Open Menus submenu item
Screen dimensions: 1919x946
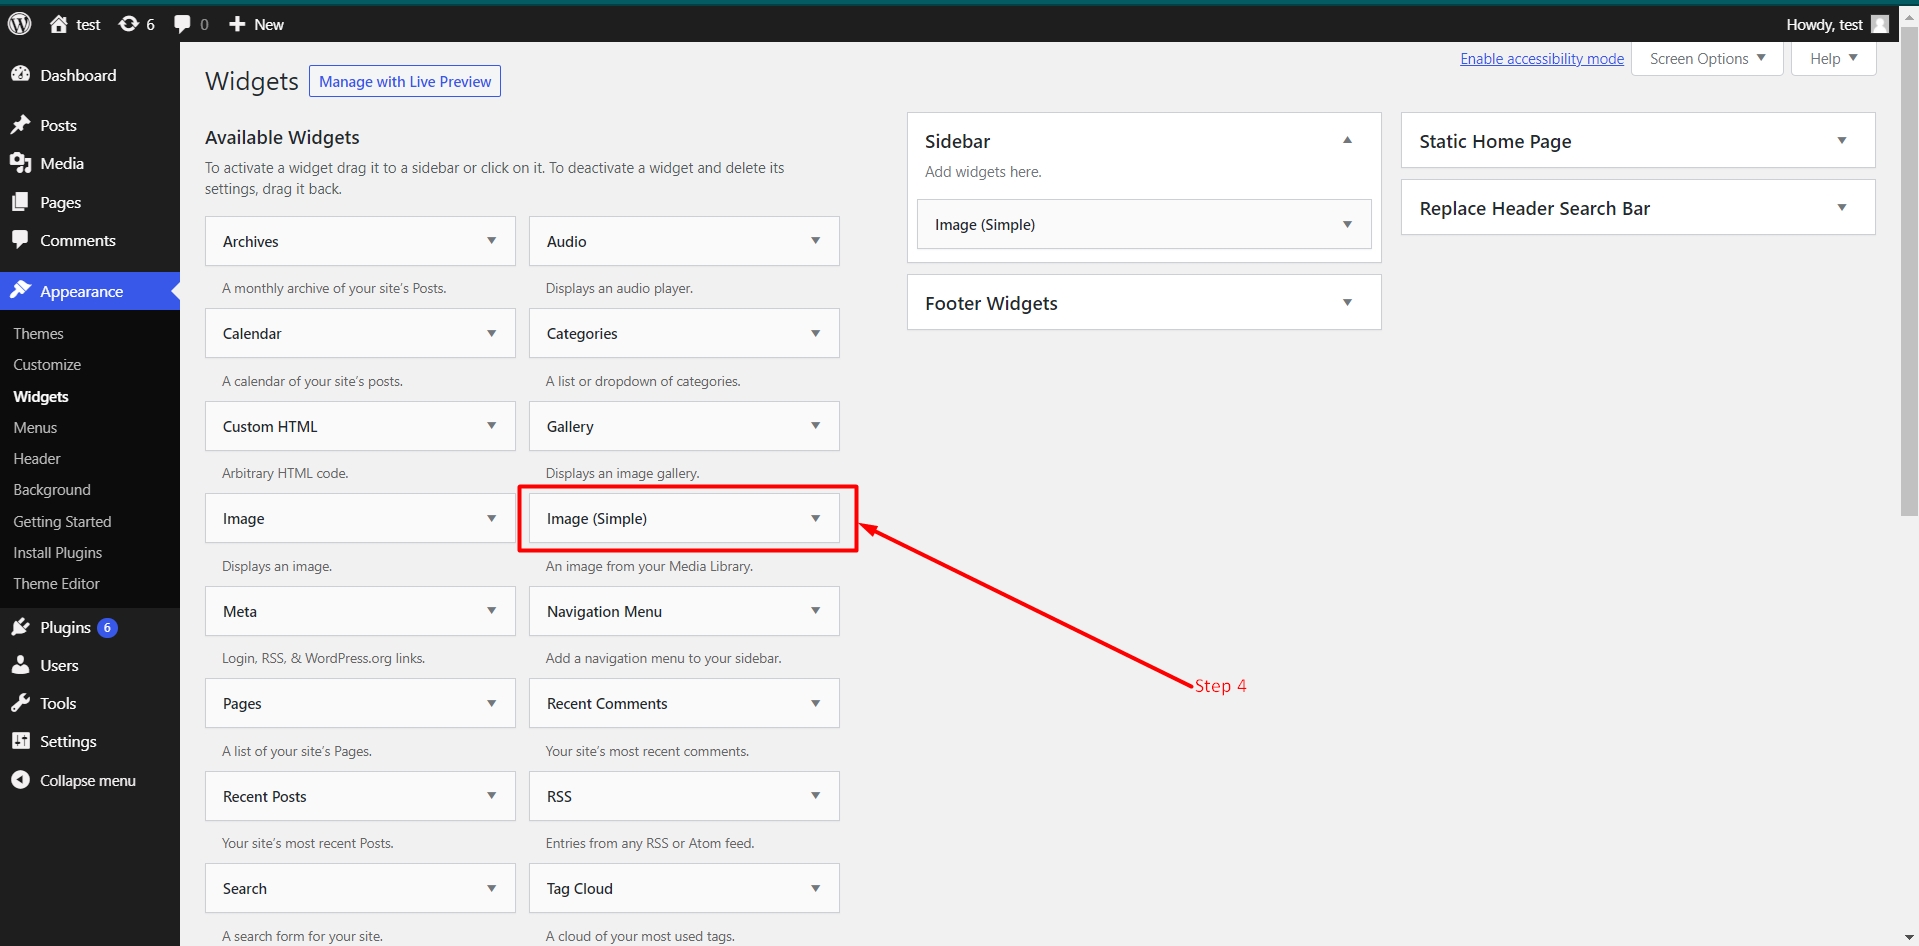pos(35,427)
